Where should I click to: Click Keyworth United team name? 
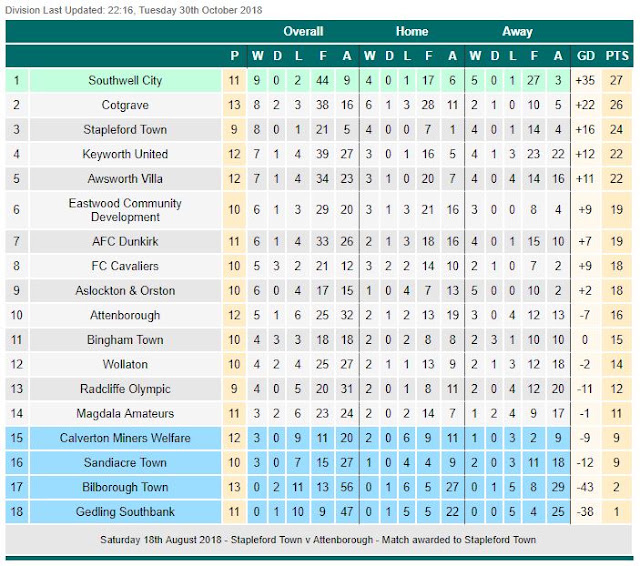click(x=125, y=154)
